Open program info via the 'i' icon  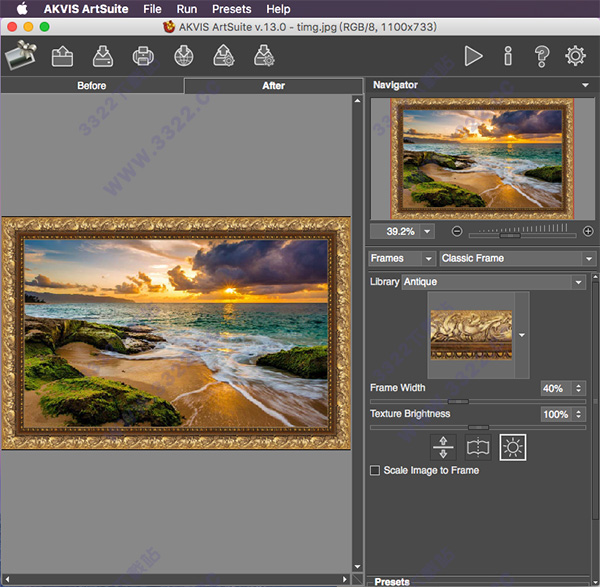[x=508, y=56]
